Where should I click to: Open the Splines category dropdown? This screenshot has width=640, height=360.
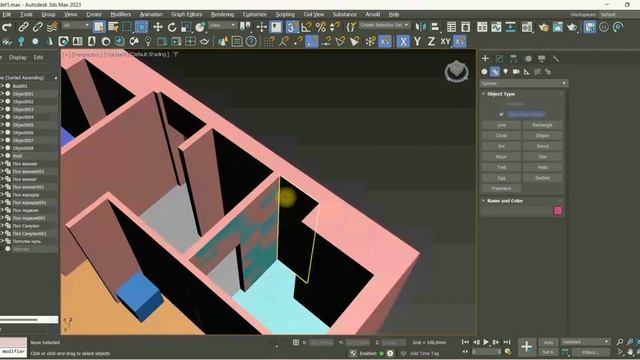pos(524,84)
